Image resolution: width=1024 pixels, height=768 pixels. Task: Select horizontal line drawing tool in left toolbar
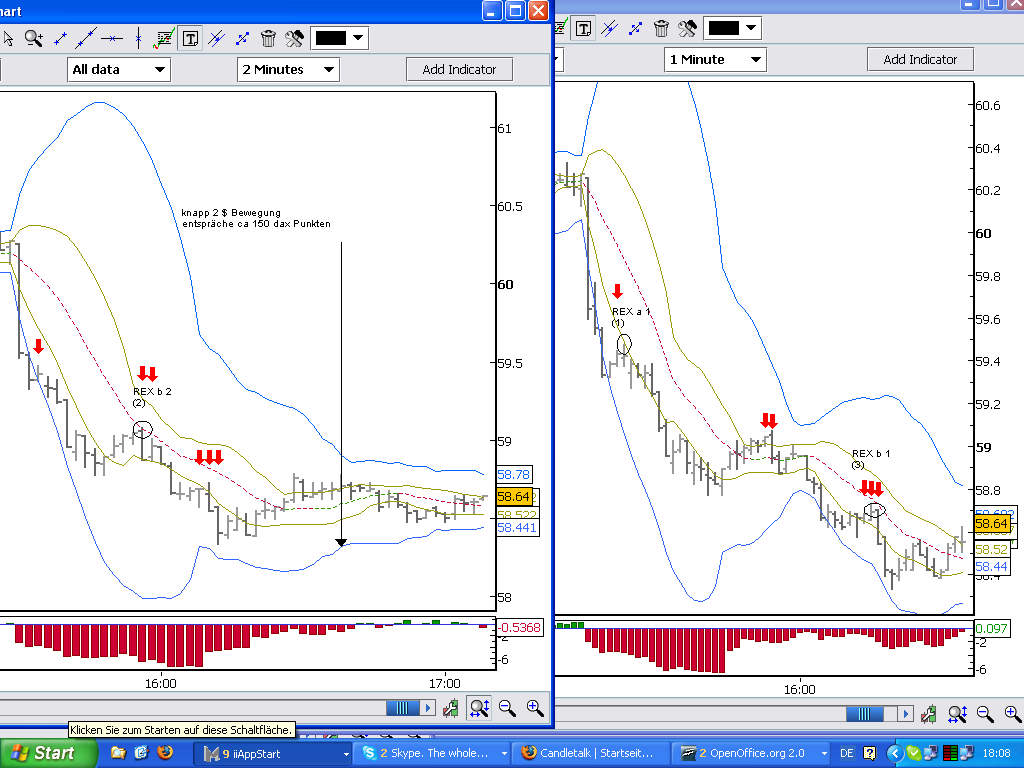point(112,39)
